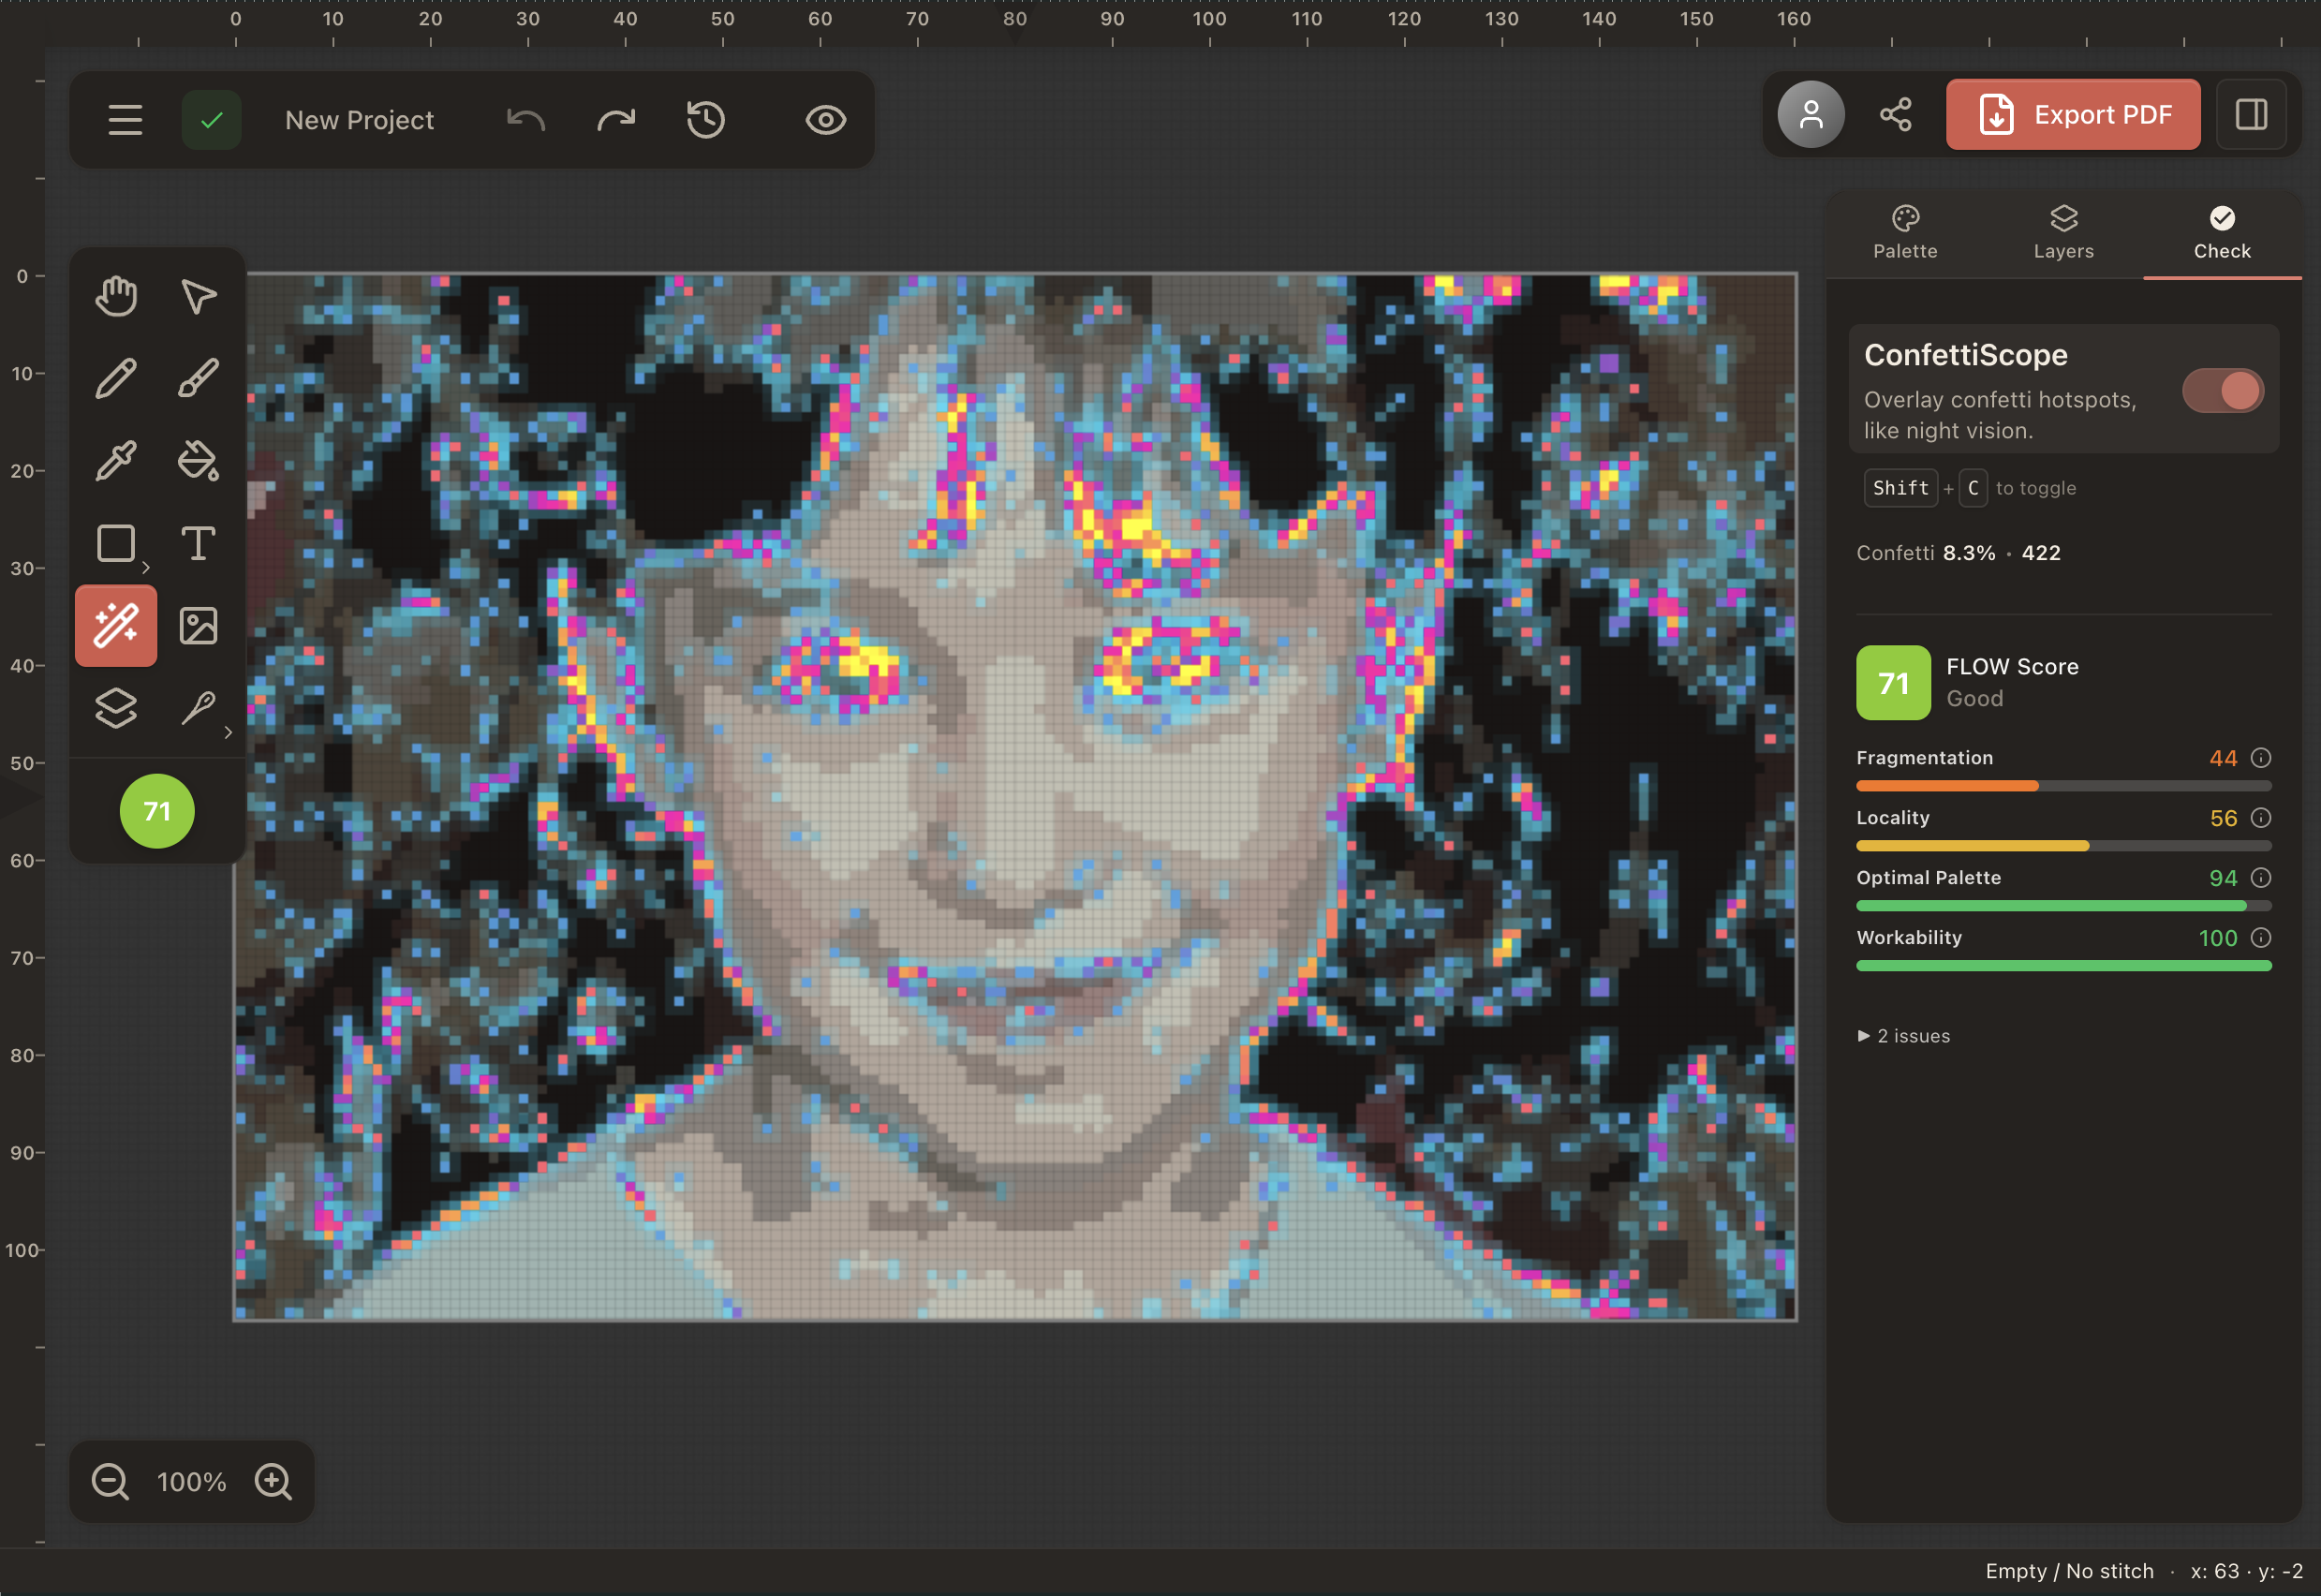
Task: Open the hamburger main menu
Action: (x=125, y=120)
